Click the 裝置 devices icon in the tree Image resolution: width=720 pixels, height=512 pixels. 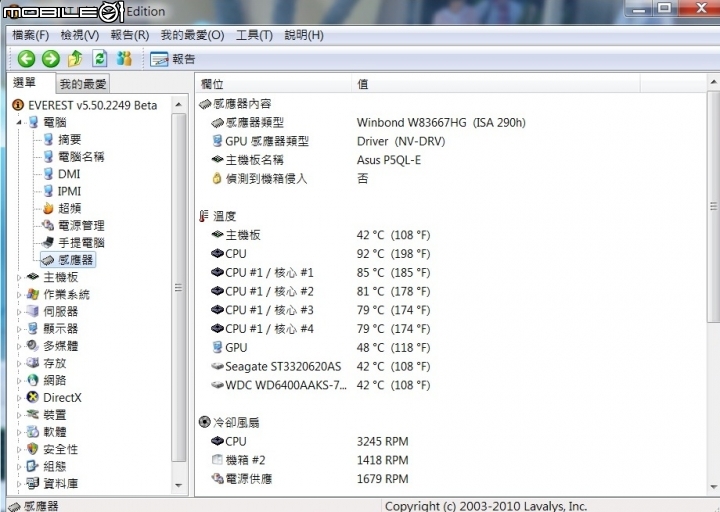tap(33, 414)
